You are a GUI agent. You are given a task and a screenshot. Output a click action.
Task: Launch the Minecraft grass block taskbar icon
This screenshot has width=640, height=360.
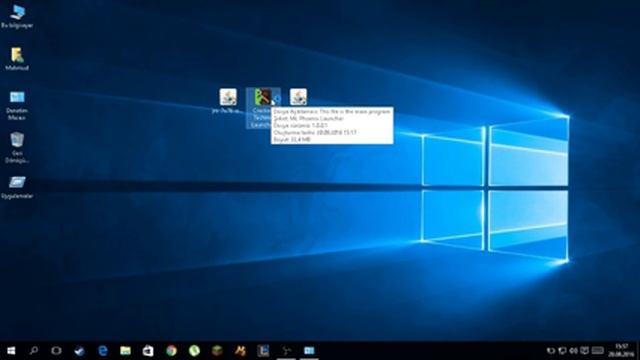click(217, 351)
